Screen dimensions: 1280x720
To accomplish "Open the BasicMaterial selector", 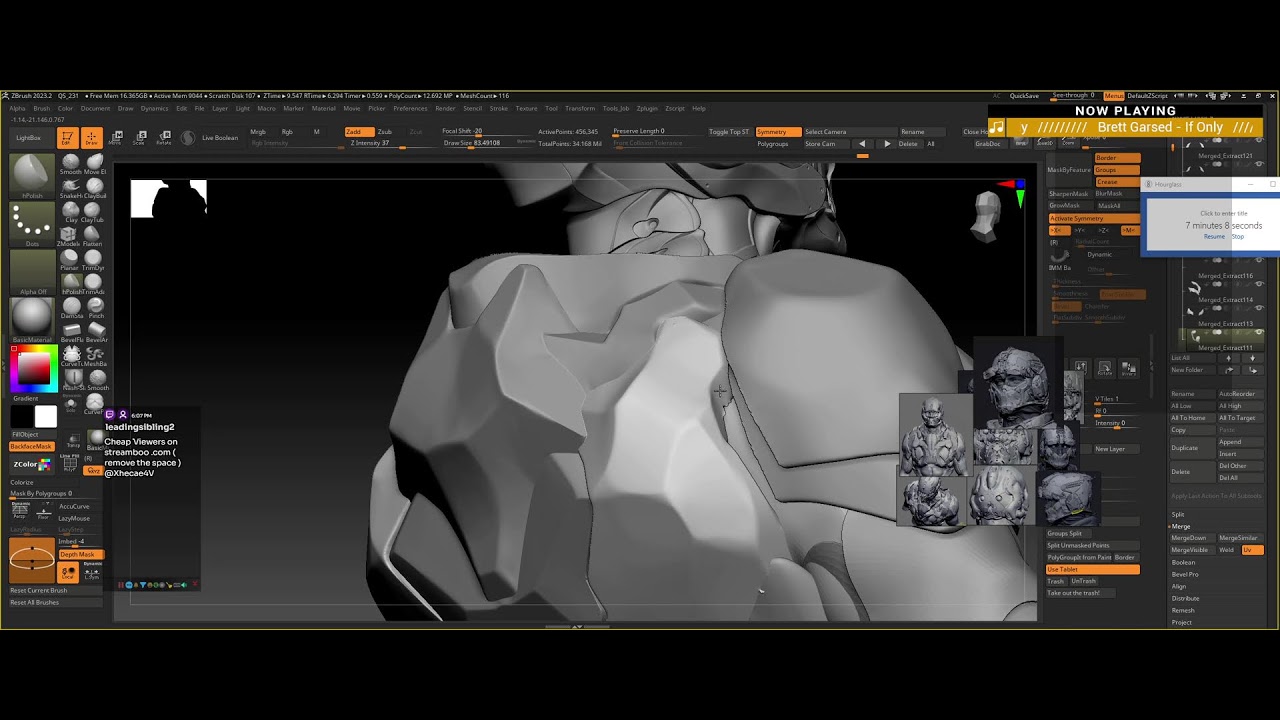I will (32, 320).
